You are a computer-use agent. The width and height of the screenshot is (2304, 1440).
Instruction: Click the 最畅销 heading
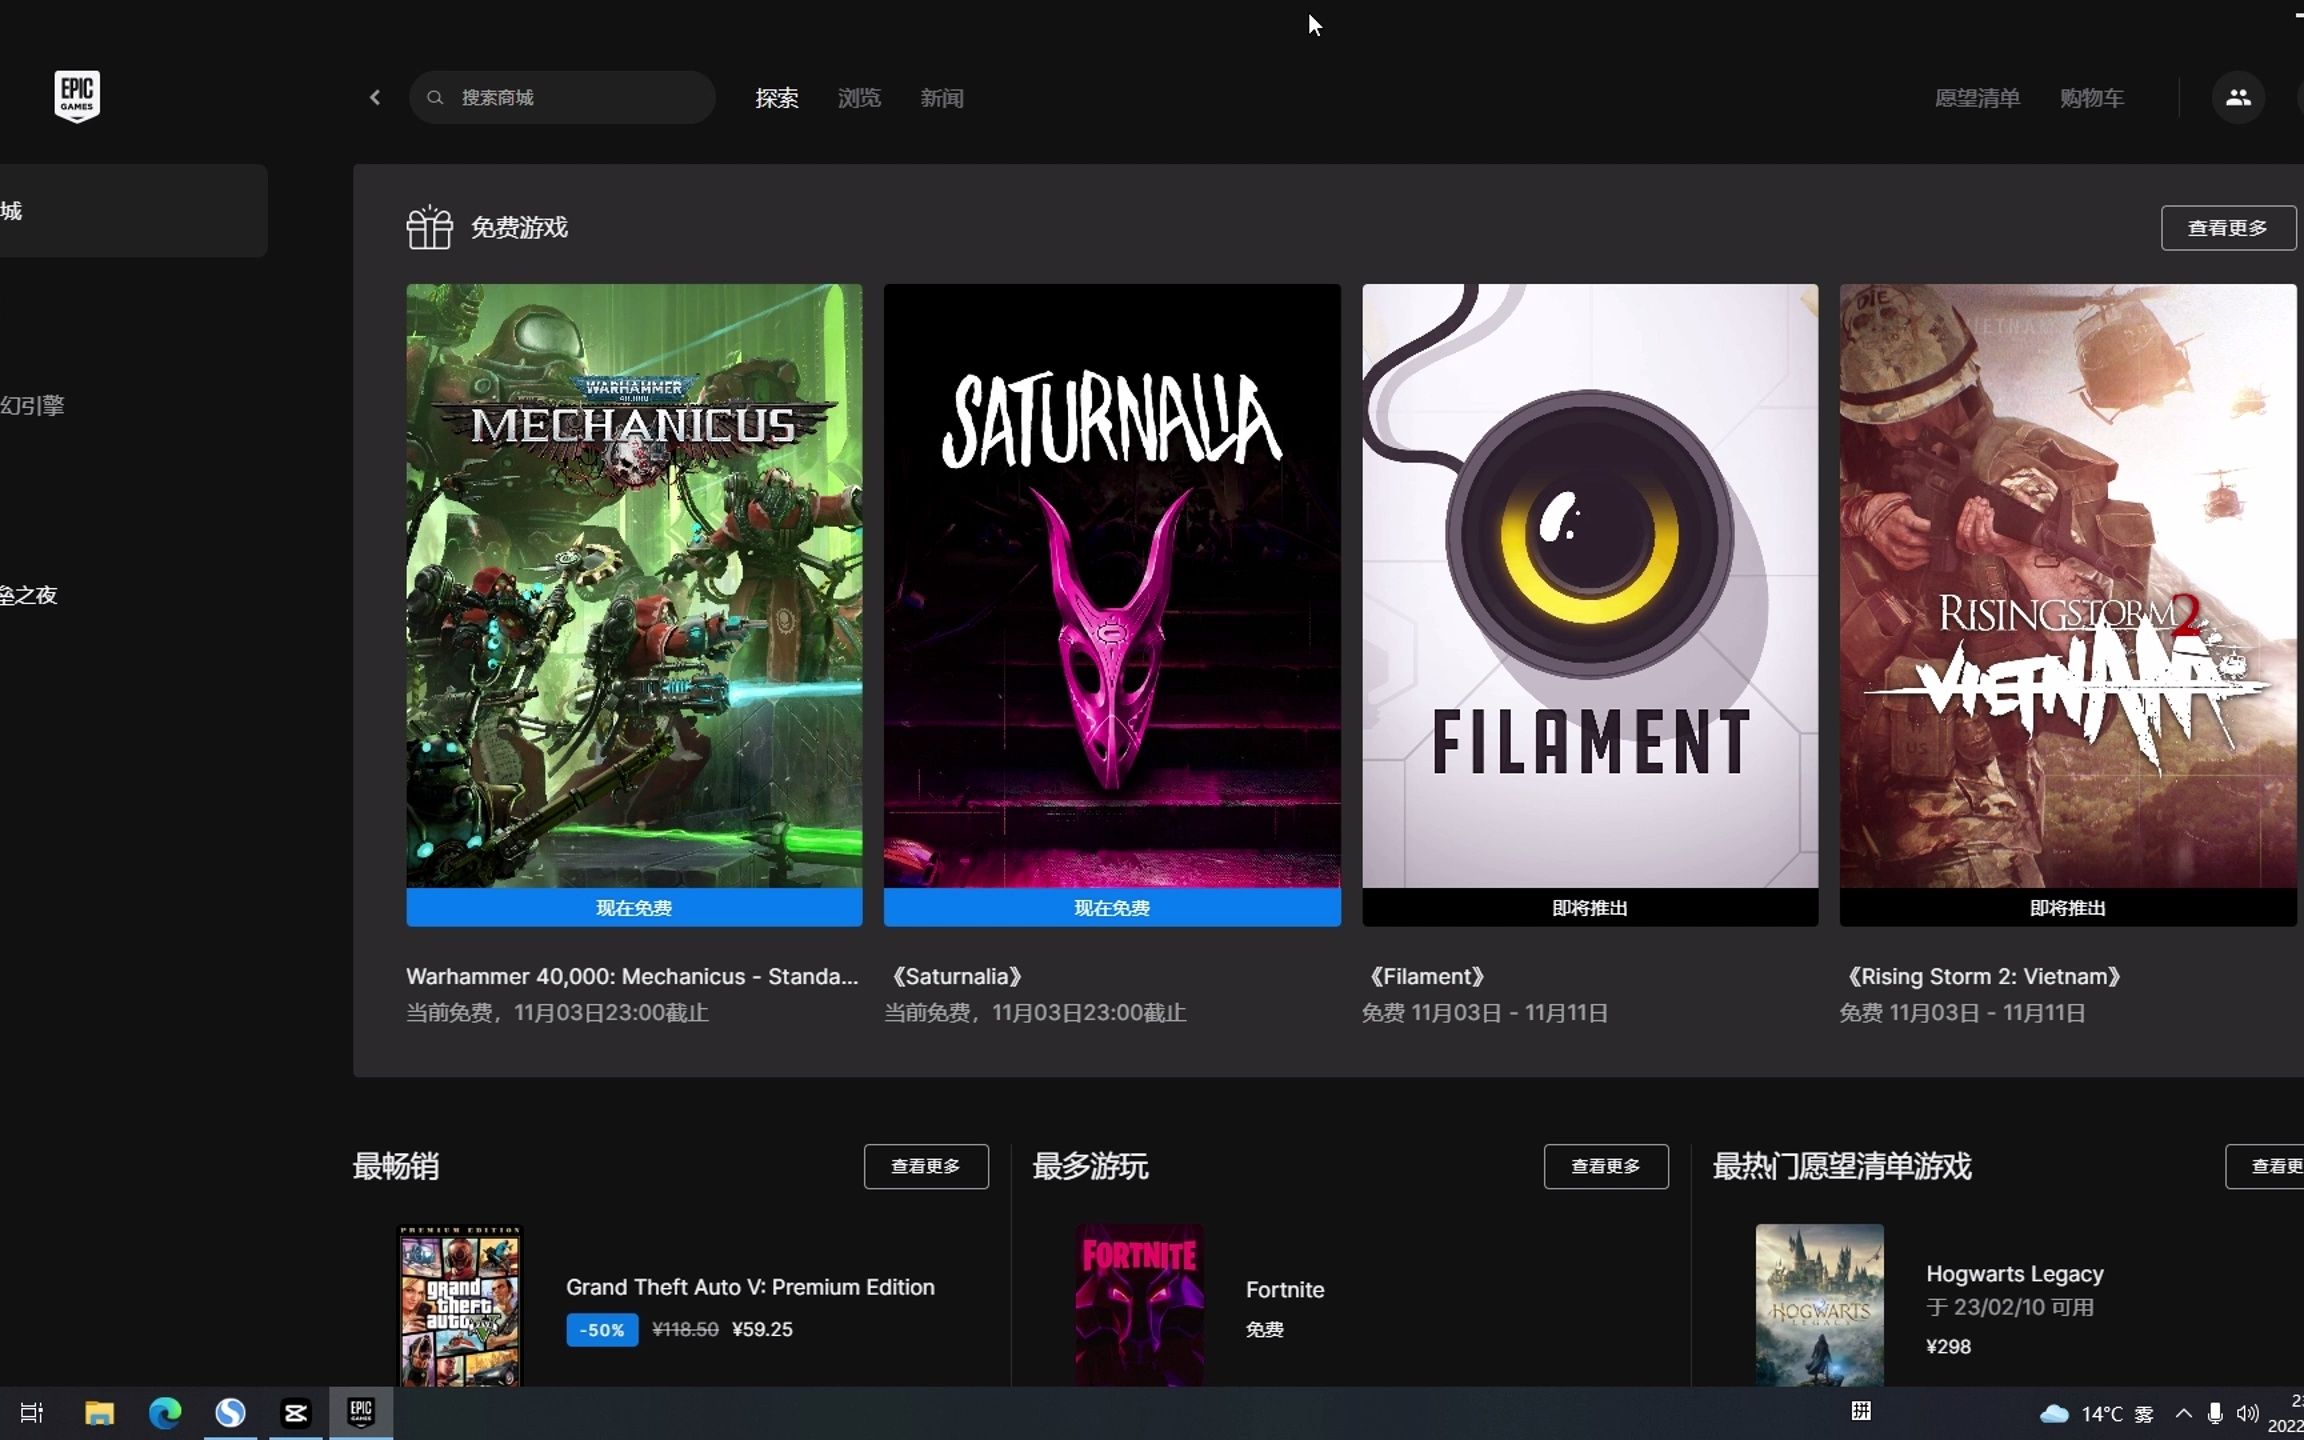[396, 1166]
